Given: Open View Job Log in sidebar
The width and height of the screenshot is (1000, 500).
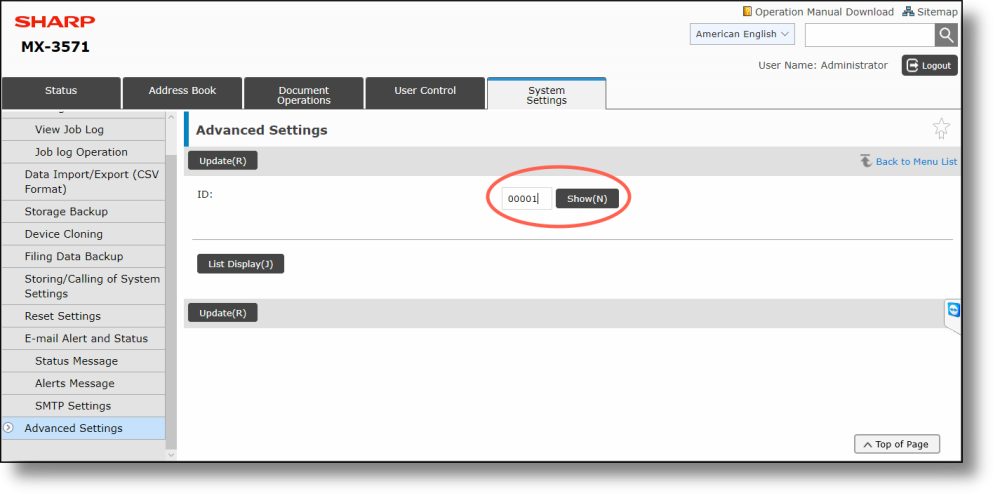Looking at the screenshot, I should [83, 129].
